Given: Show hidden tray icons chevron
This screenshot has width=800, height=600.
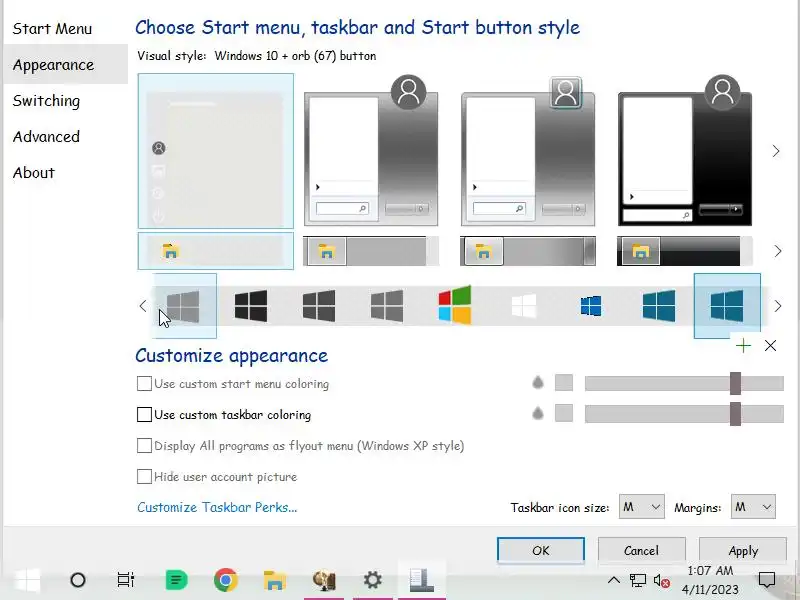Looking at the screenshot, I should pos(614,580).
